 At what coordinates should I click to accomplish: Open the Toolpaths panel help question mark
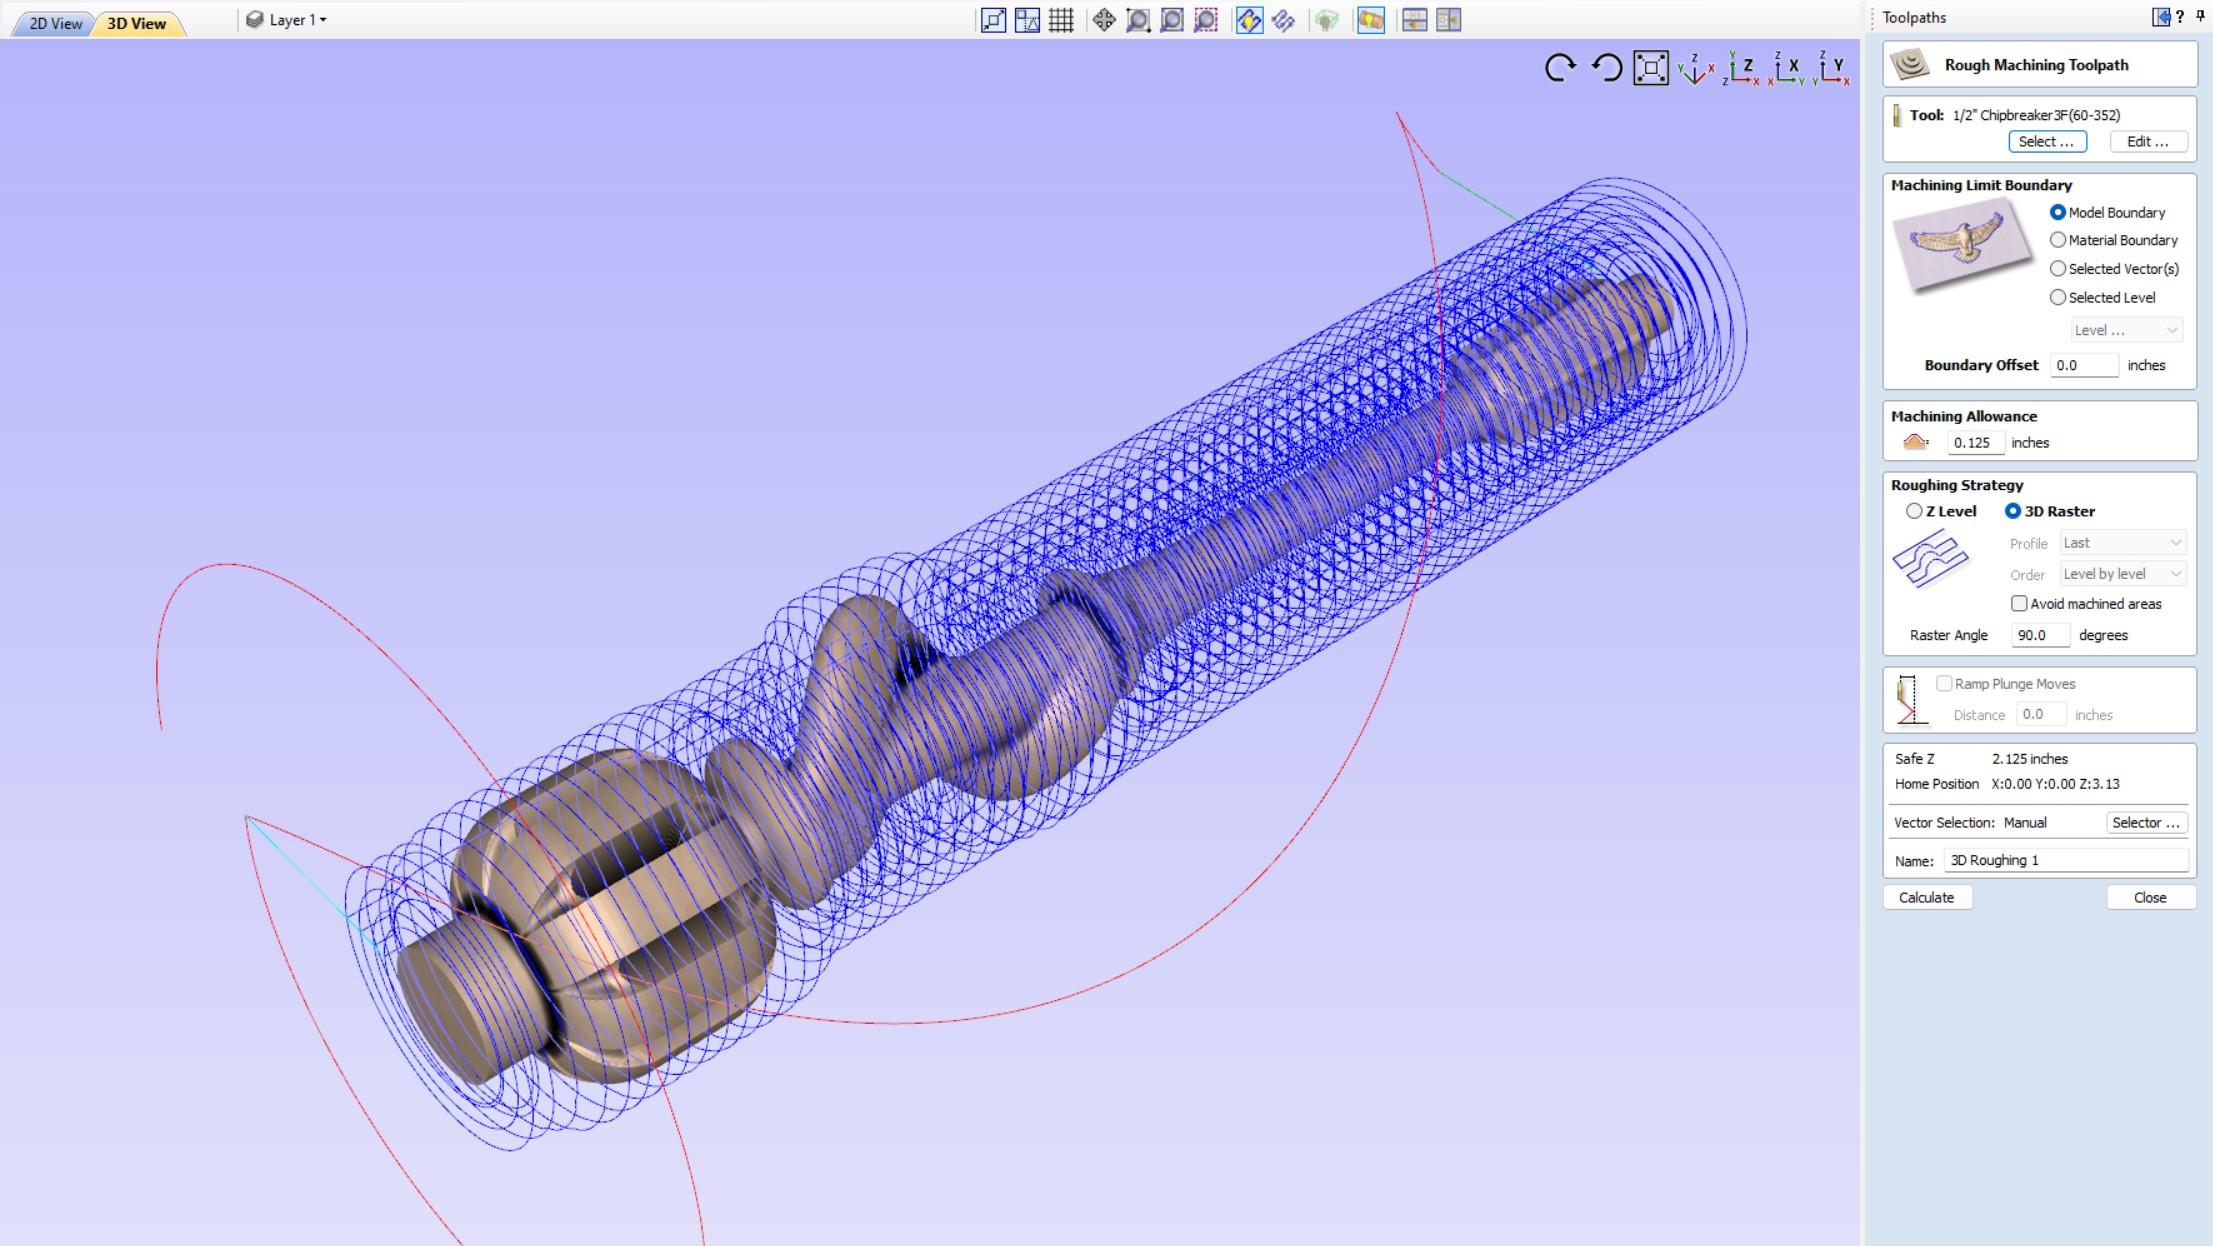[2180, 17]
